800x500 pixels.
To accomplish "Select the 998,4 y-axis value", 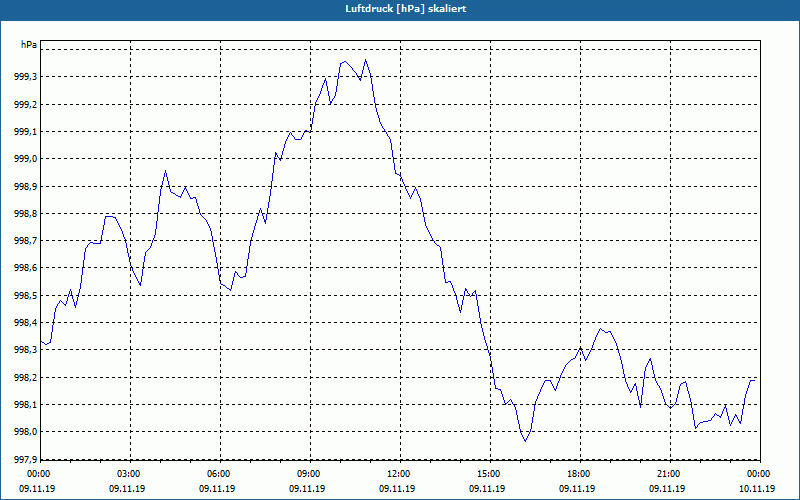I will (27, 323).
